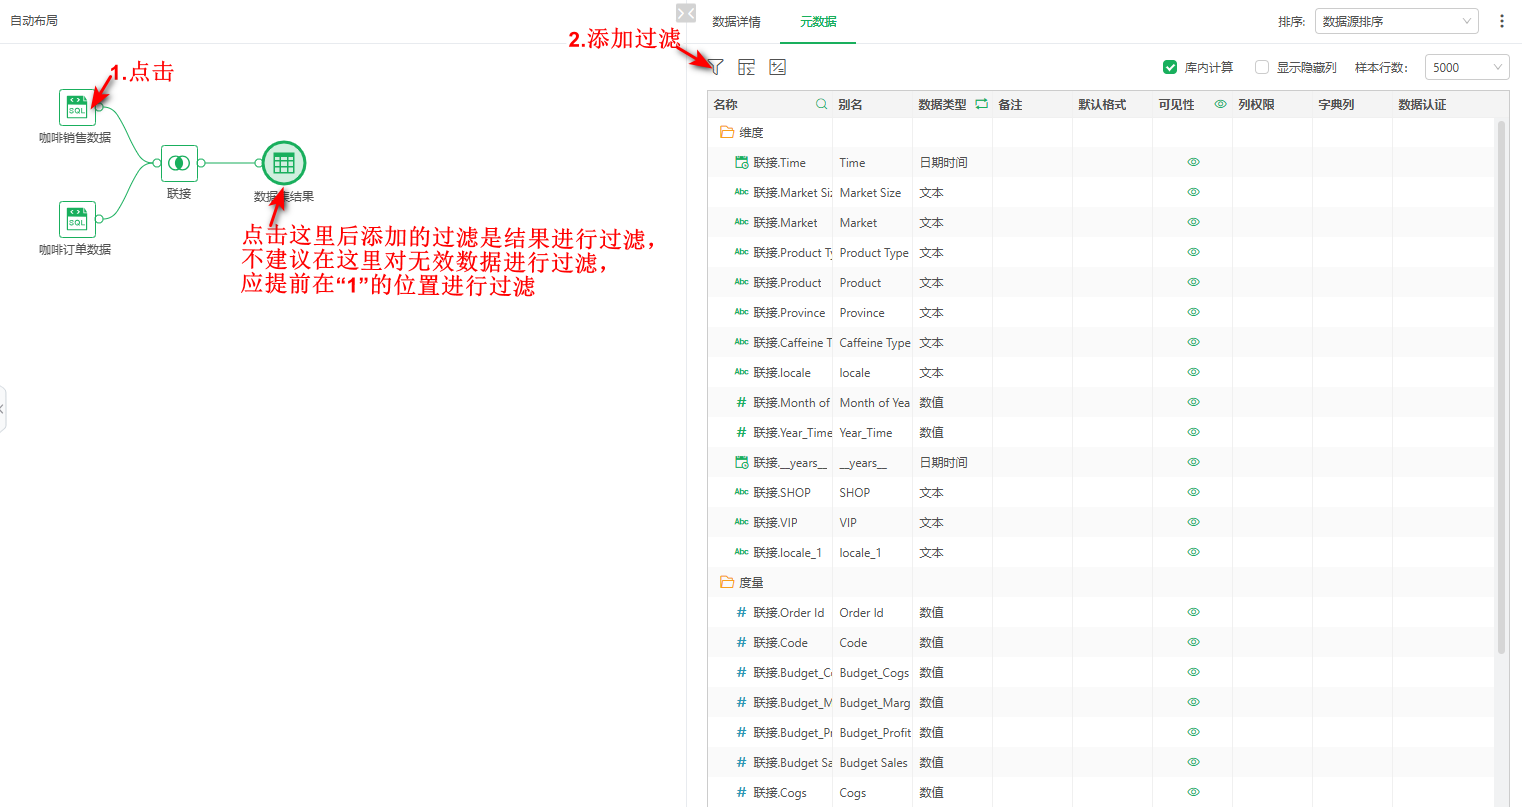1522x807 pixels.
Task: Toggle visibility of Product Type field
Action: pyautogui.click(x=1193, y=252)
